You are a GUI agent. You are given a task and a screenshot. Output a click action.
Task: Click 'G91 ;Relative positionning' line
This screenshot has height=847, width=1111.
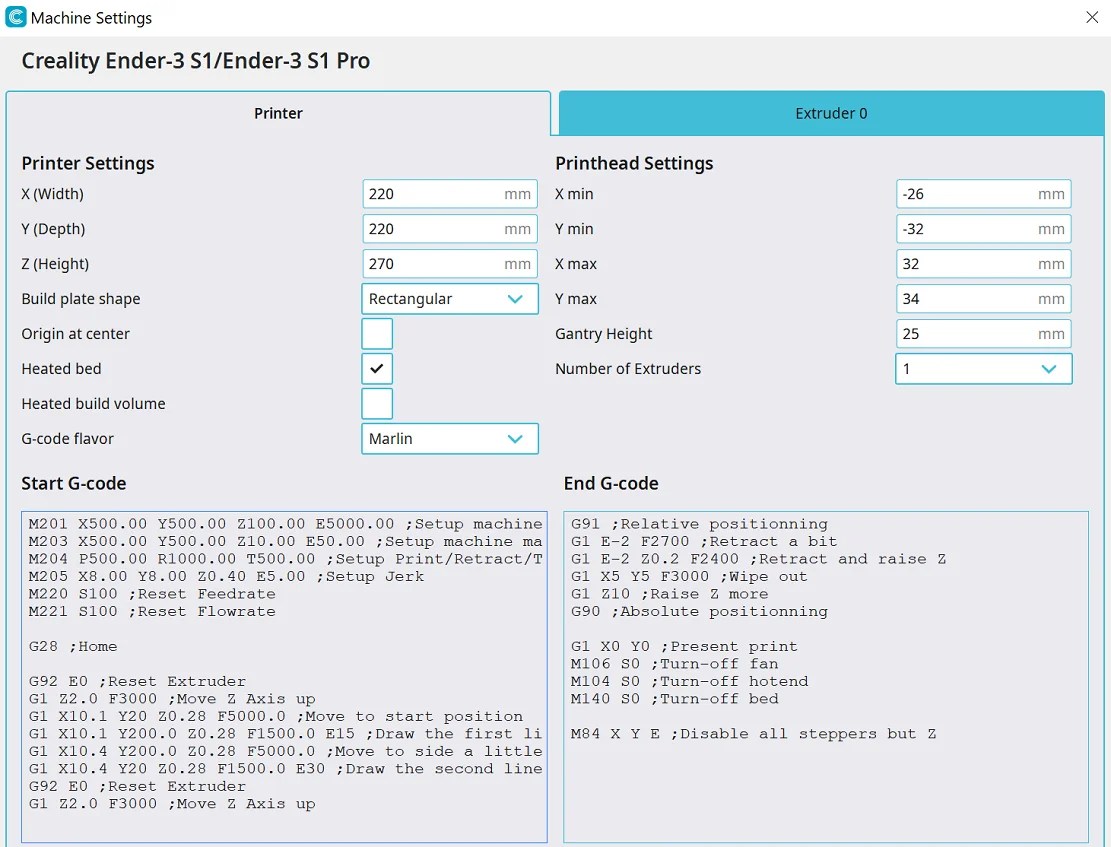(699, 524)
